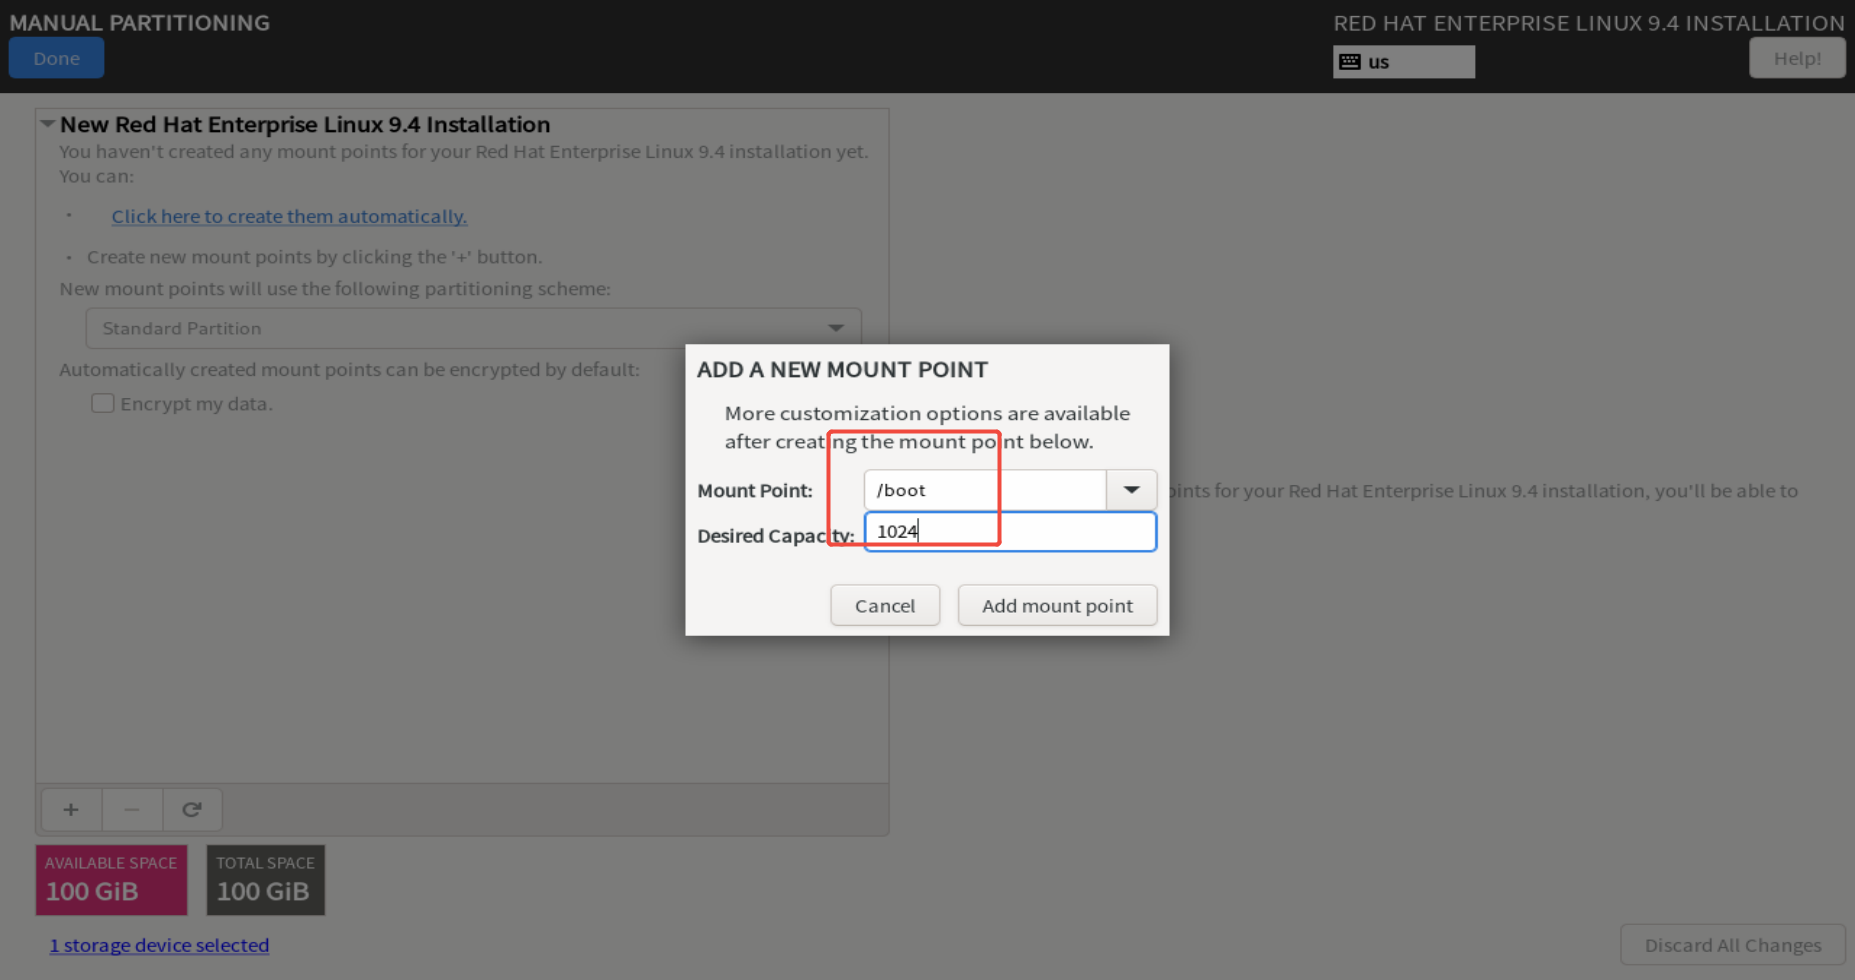Click the plus add mount point icon

[71, 809]
